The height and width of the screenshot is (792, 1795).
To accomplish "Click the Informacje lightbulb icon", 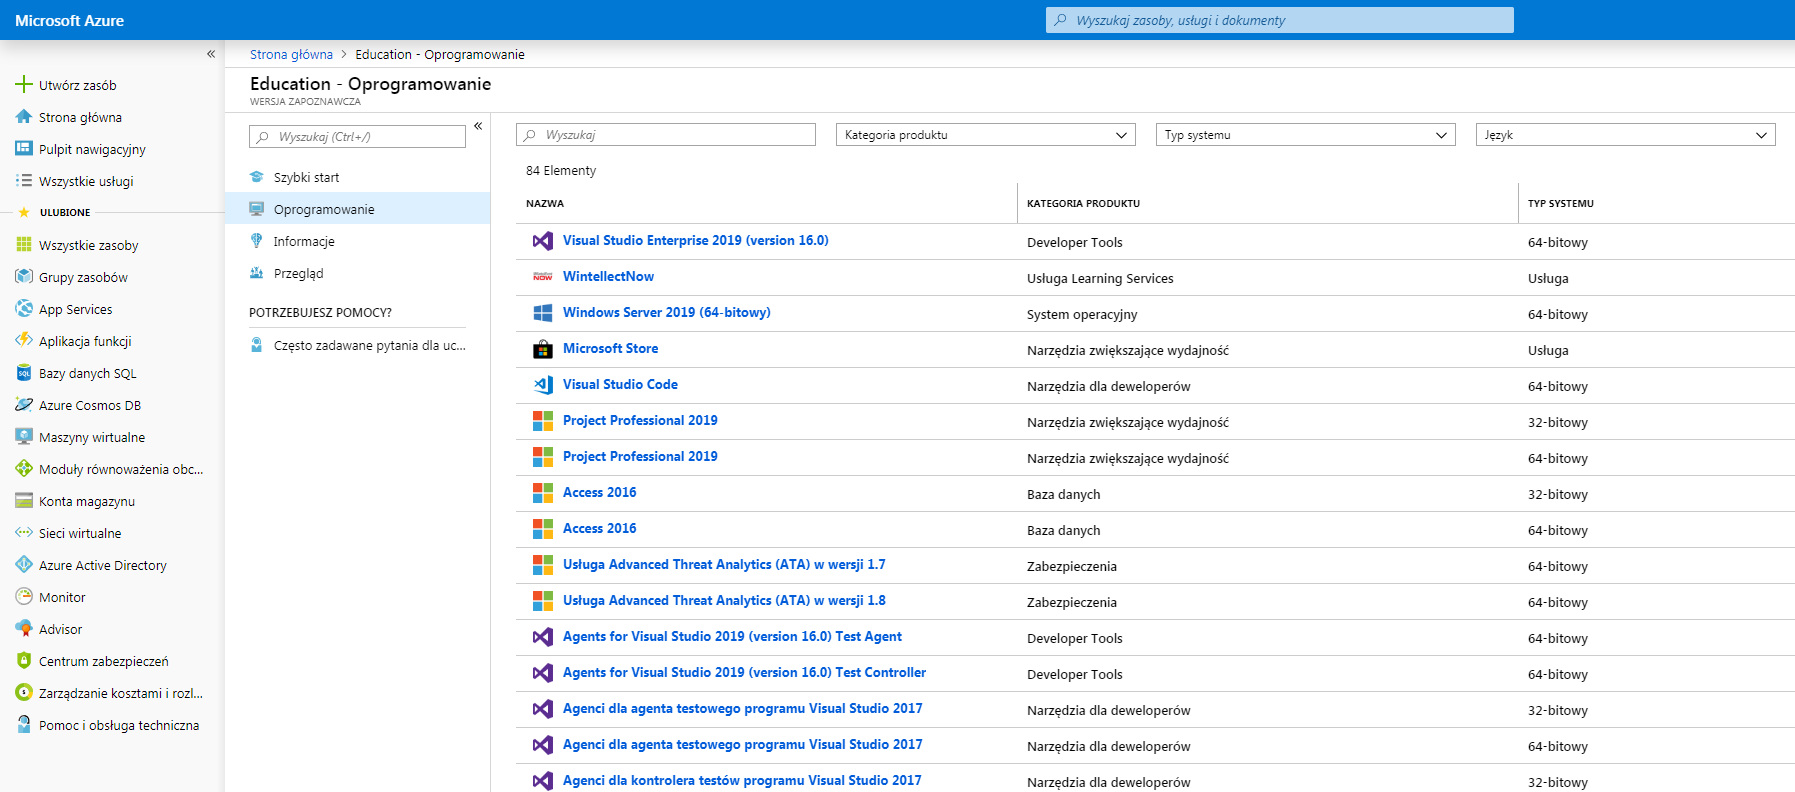I will (x=257, y=241).
